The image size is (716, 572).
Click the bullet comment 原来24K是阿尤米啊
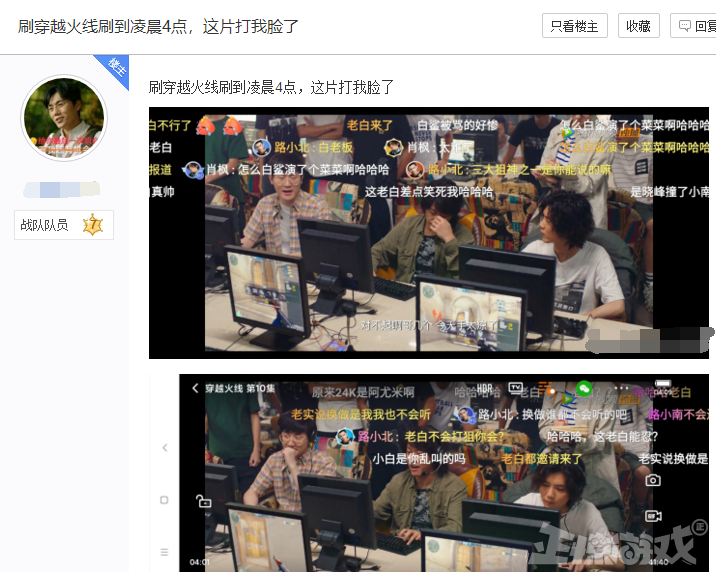coord(363,392)
